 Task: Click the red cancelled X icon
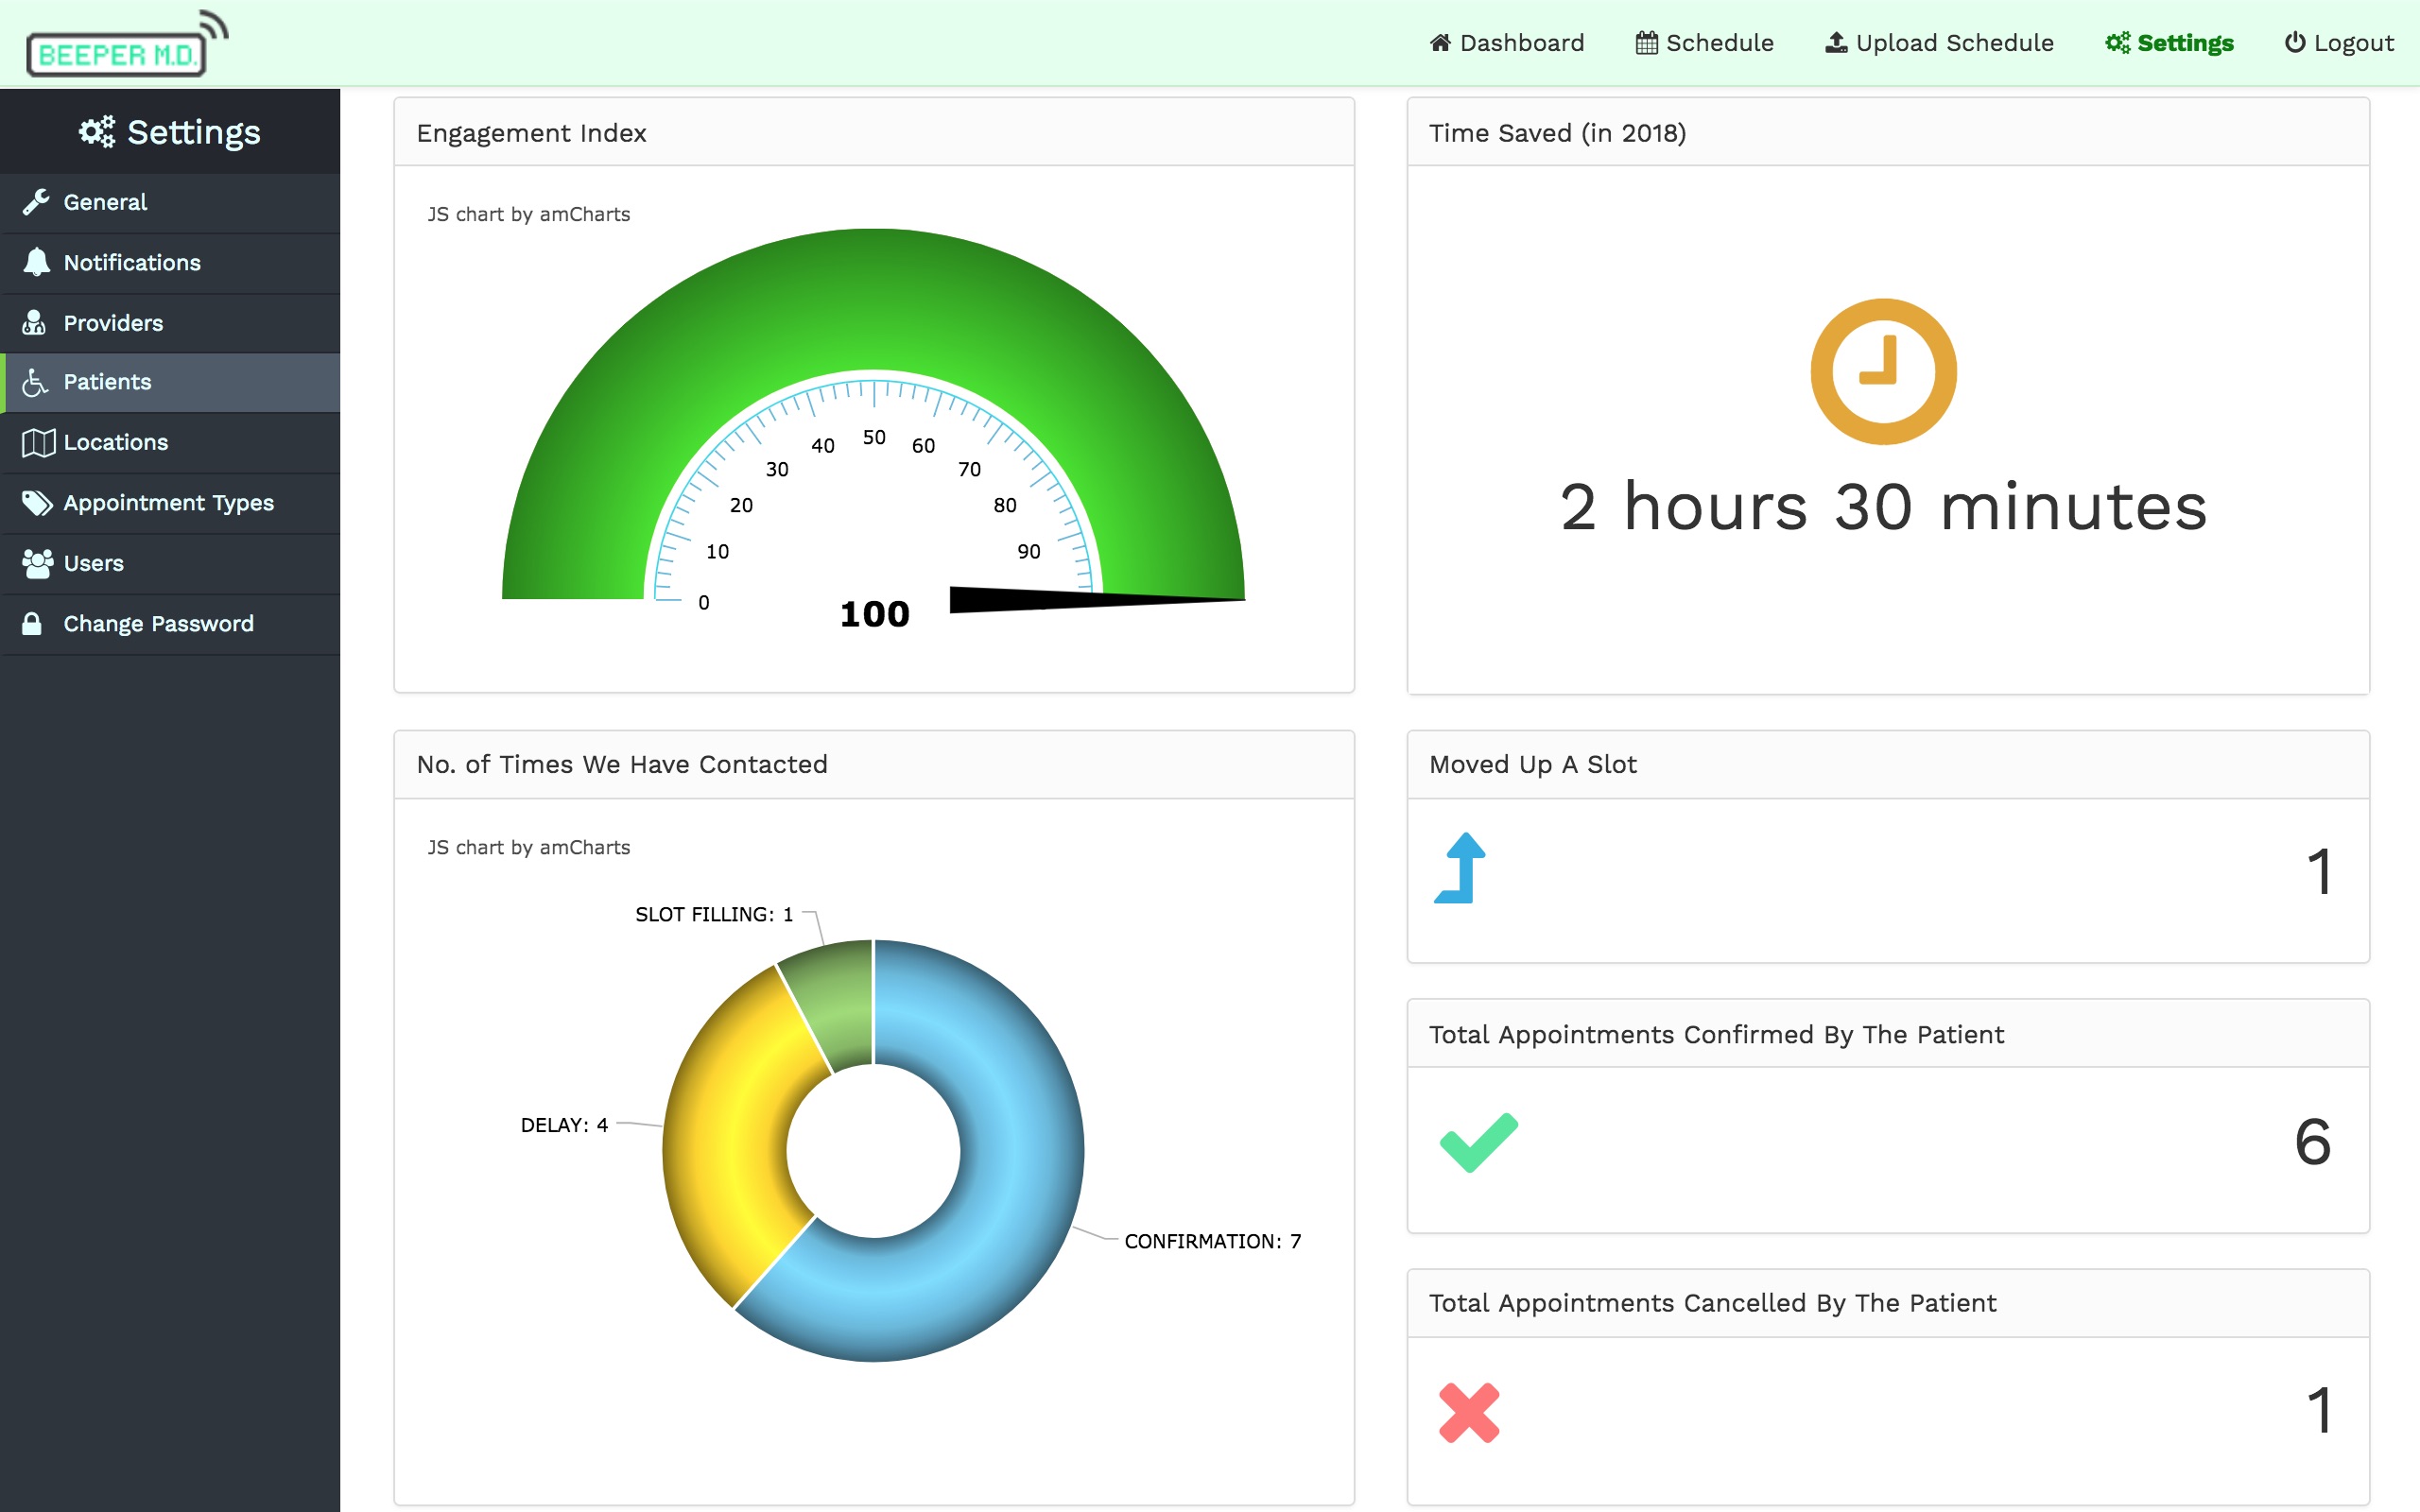1468,1411
